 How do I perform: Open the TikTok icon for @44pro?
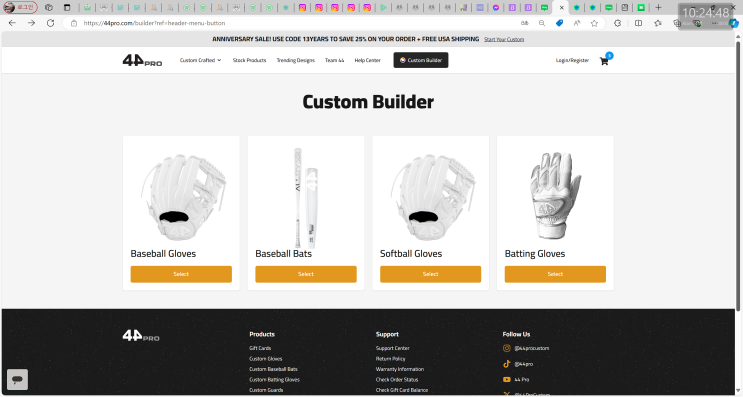coord(507,364)
